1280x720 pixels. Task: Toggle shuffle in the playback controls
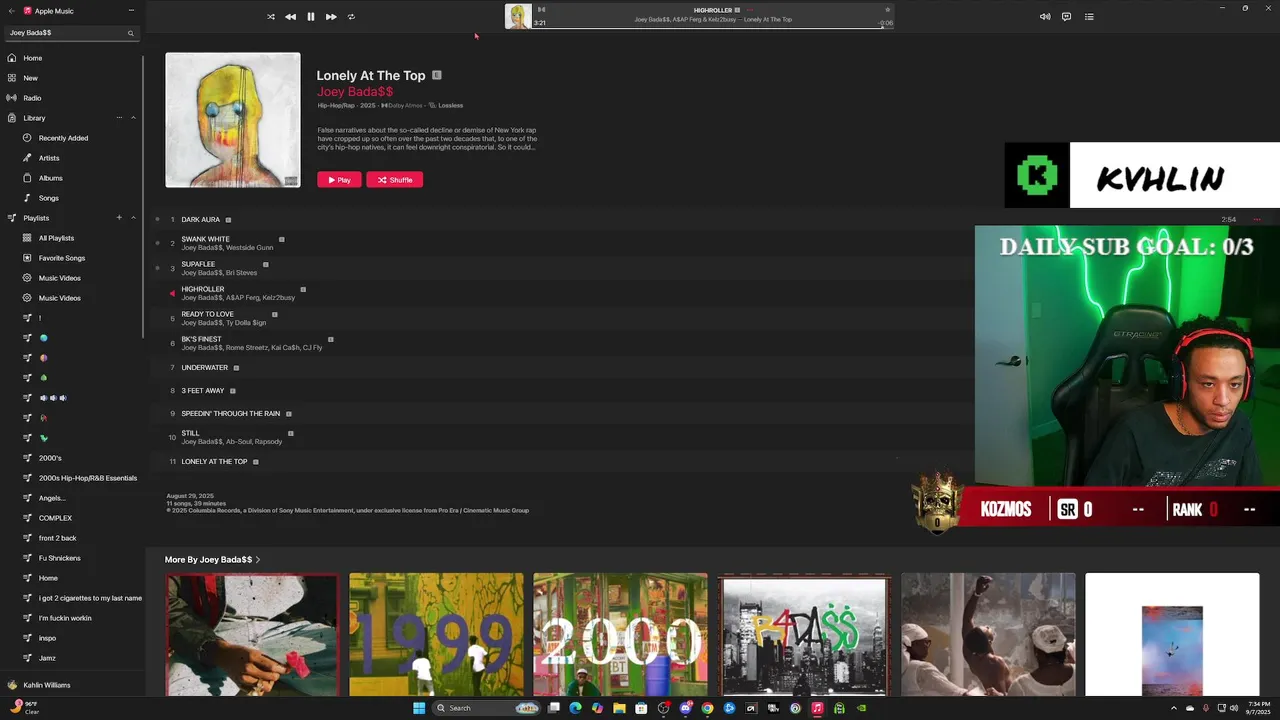point(271,17)
